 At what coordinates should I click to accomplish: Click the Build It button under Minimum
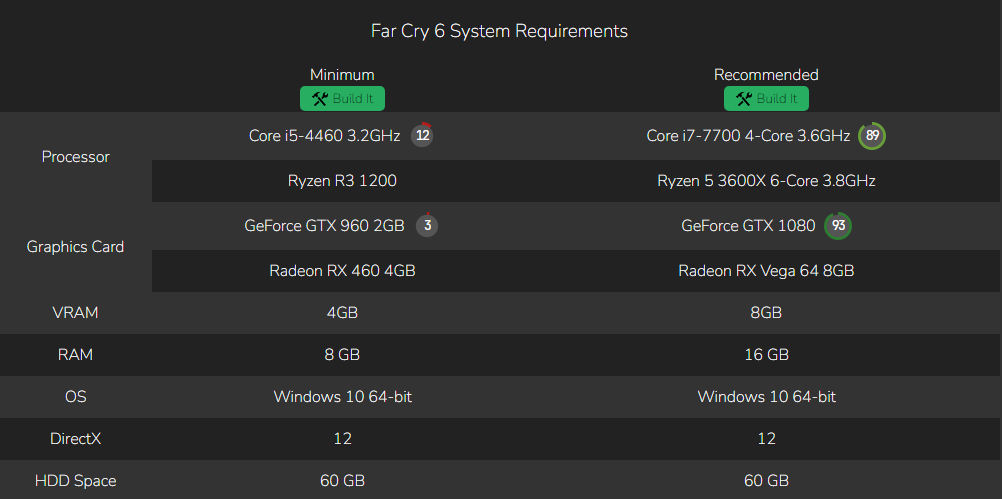coord(342,98)
